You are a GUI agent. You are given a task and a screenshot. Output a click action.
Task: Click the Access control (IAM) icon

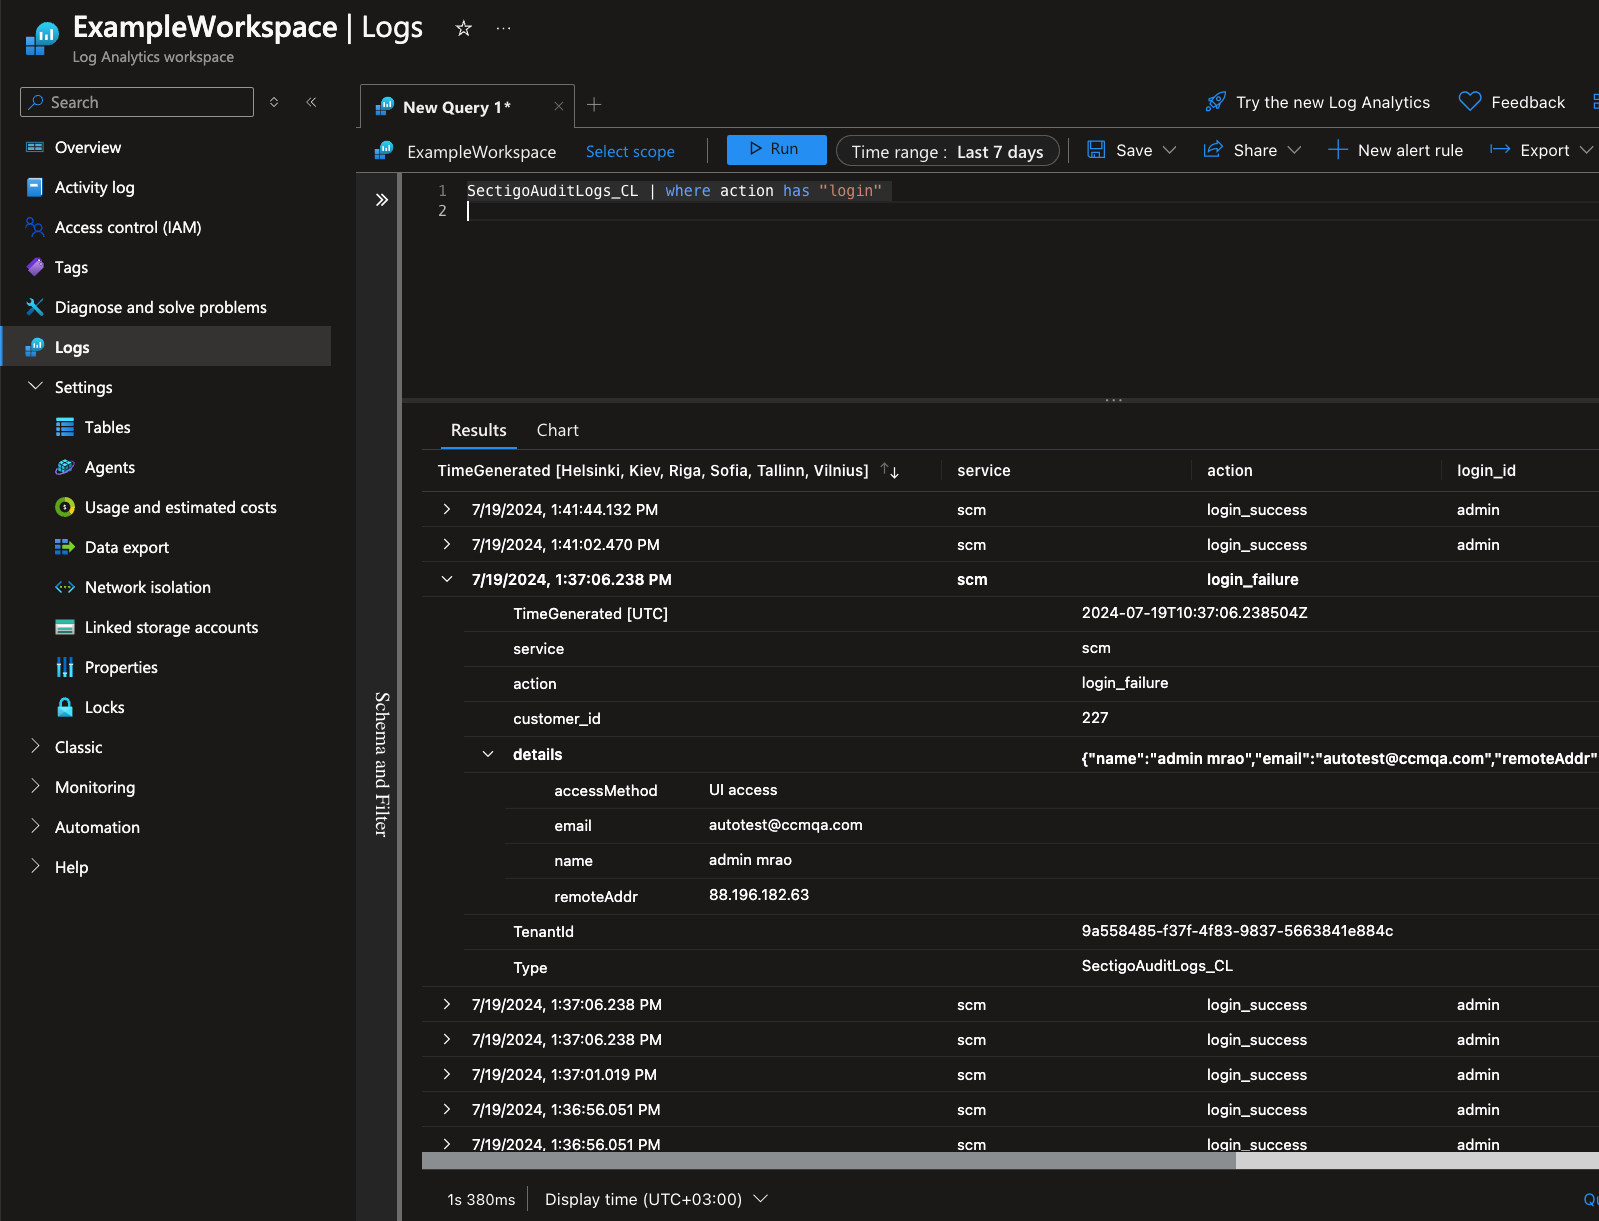pos(35,227)
